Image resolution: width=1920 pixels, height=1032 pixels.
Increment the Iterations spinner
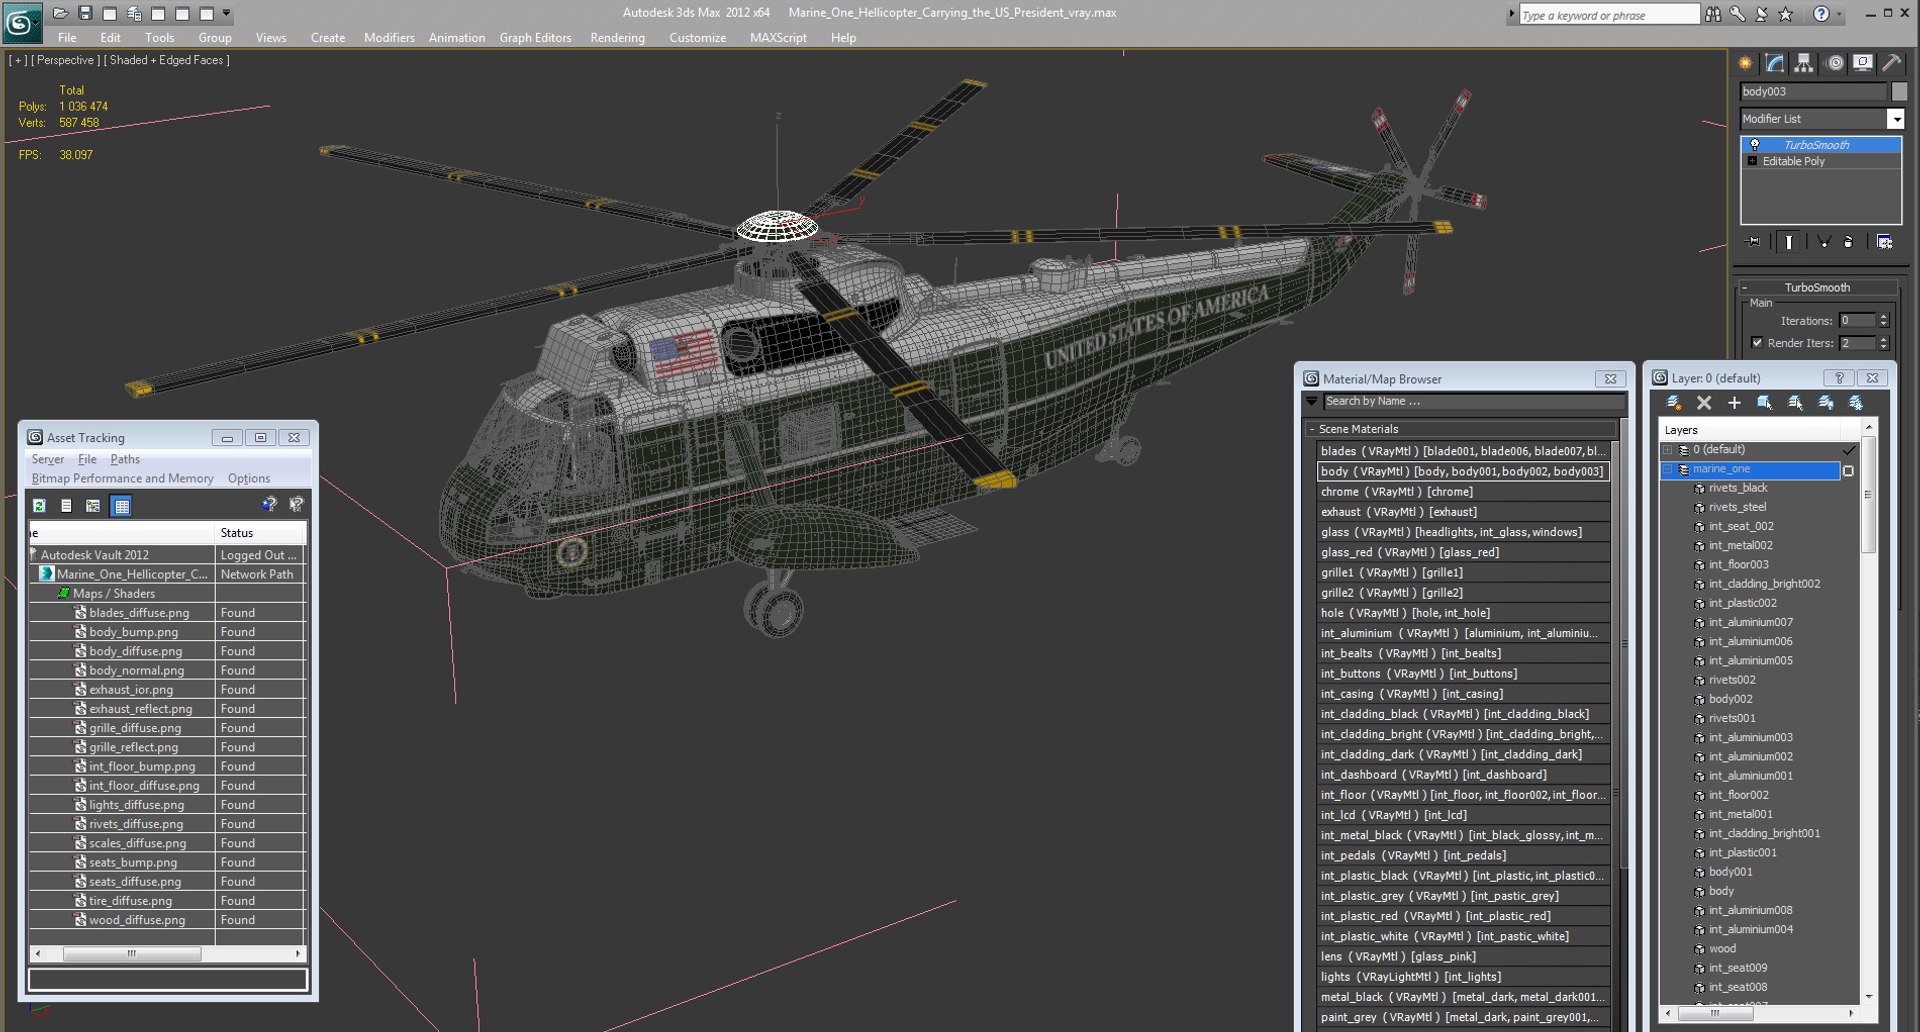tap(1883, 317)
